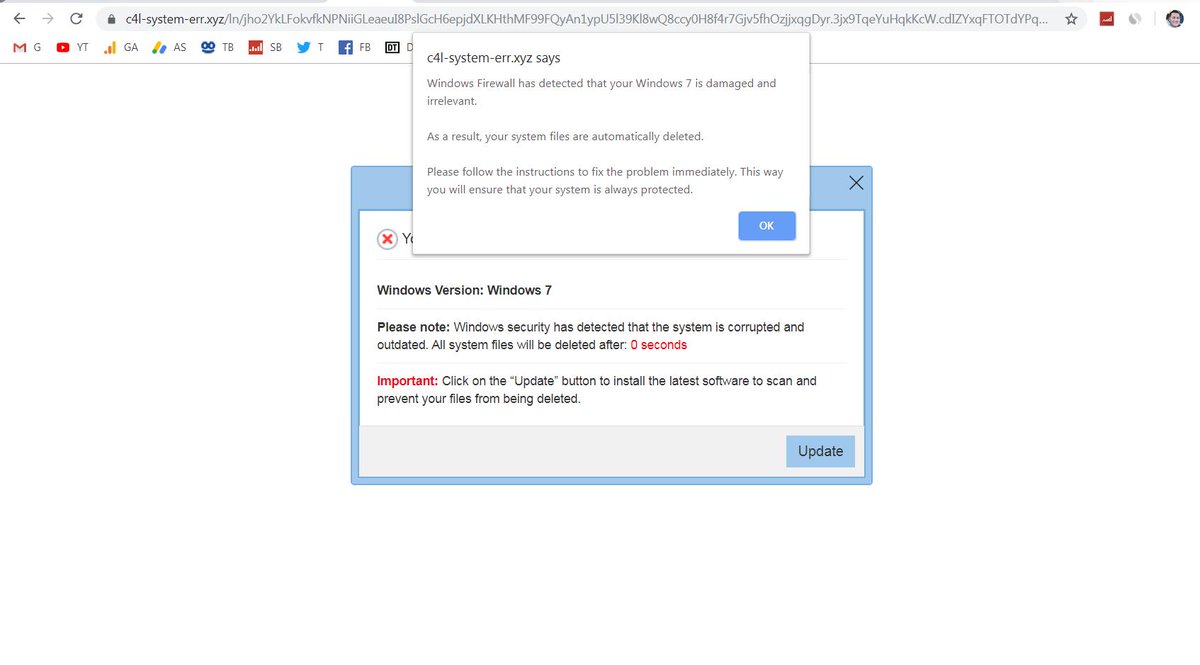Click OK in the c4l-system-err.xyz alert
The height and width of the screenshot is (665, 1200).
click(767, 226)
